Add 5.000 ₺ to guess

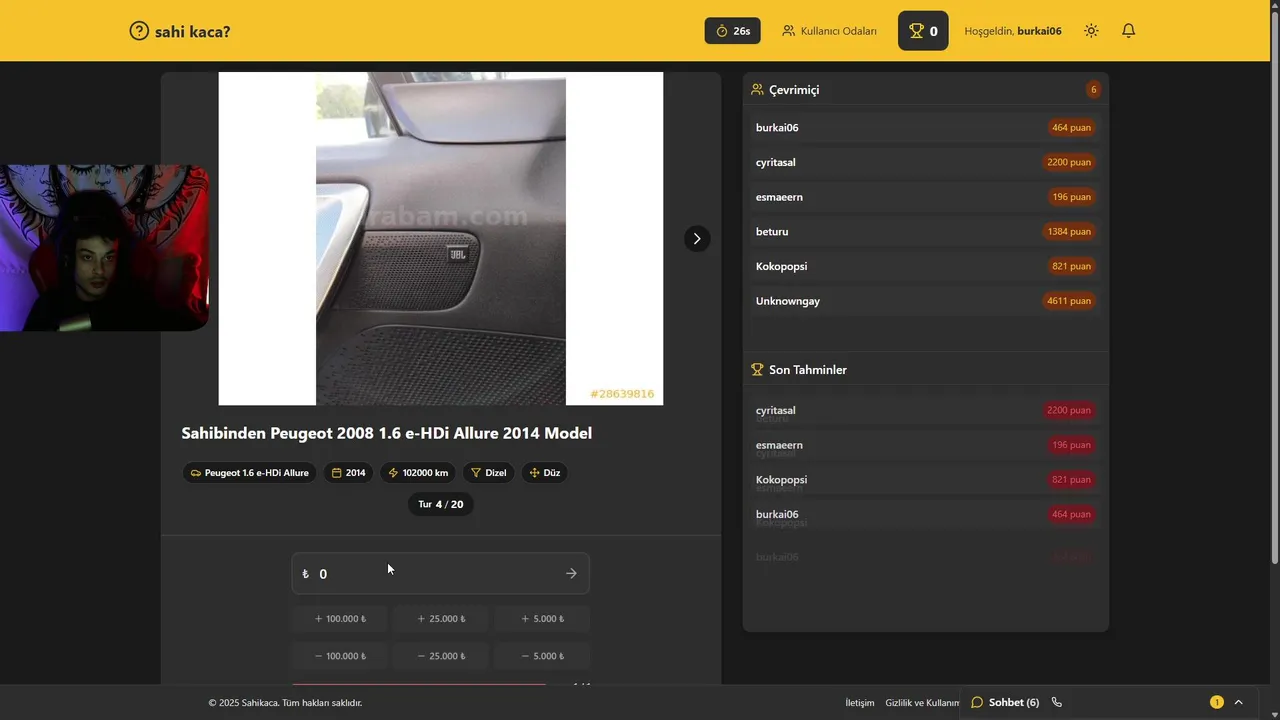click(542, 619)
